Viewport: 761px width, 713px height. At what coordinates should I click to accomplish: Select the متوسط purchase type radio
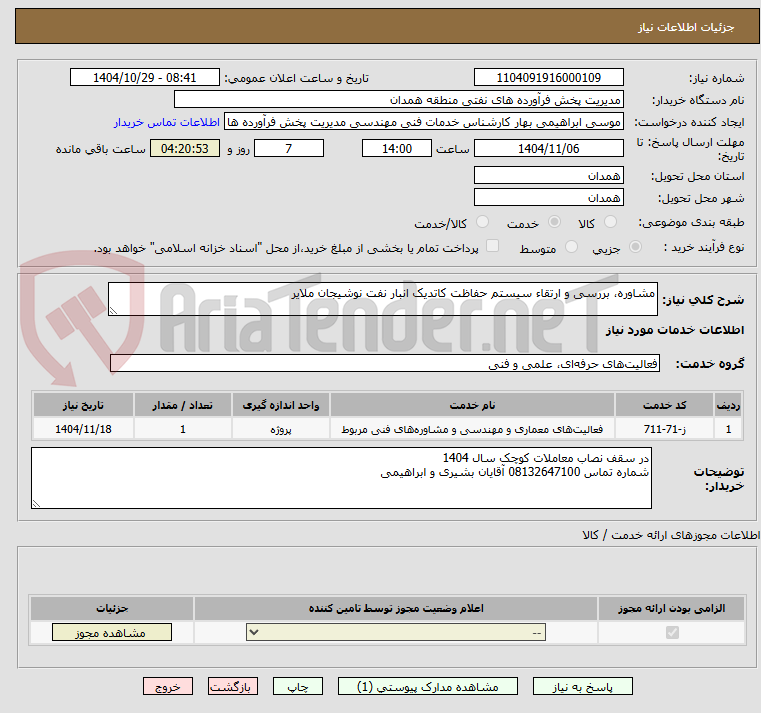click(572, 247)
